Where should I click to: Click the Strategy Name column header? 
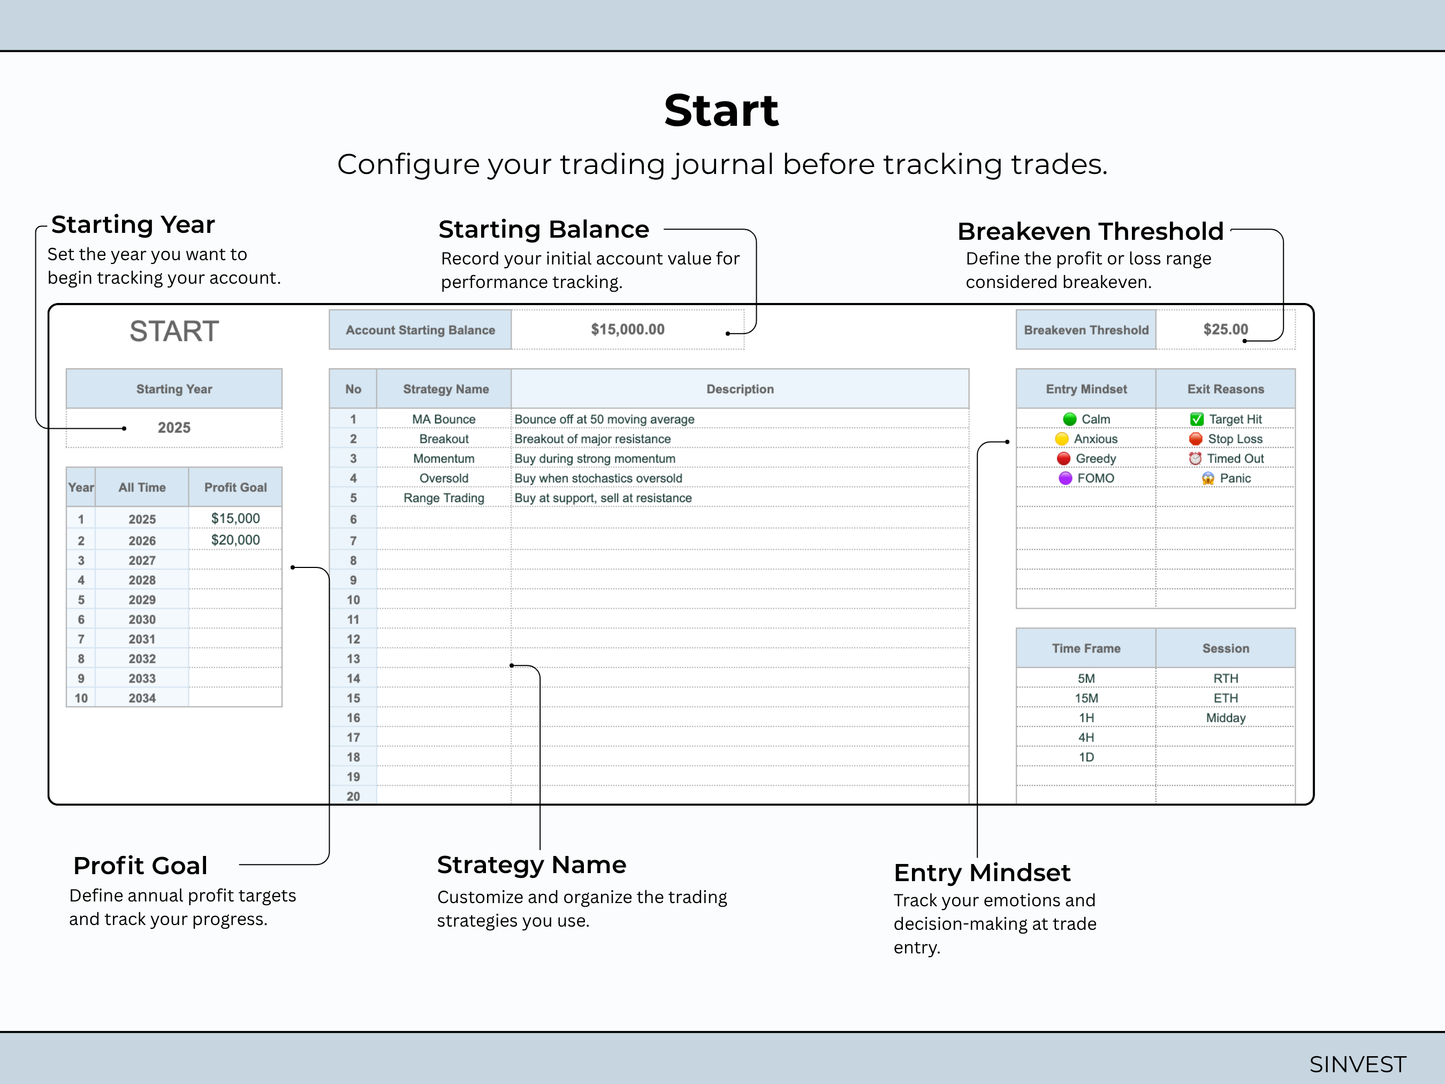[446, 389]
